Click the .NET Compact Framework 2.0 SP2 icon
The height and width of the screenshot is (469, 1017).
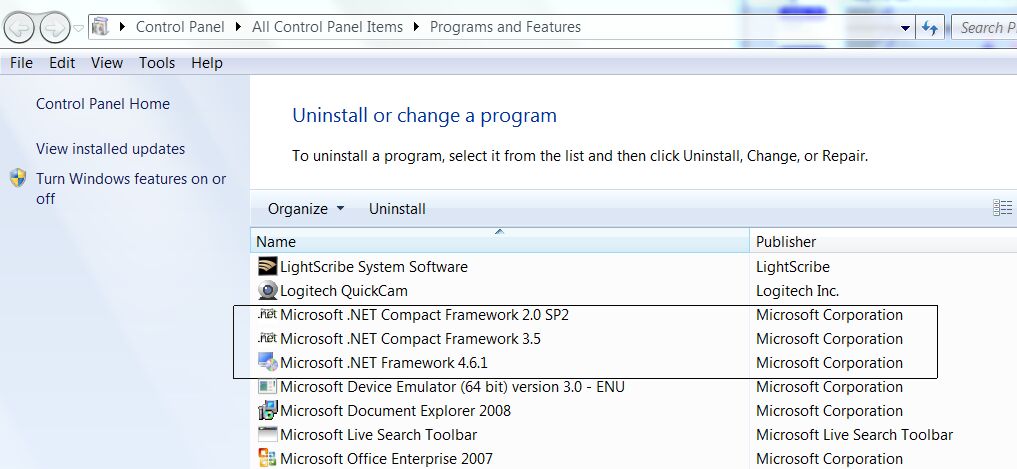pyautogui.click(x=267, y=315)
